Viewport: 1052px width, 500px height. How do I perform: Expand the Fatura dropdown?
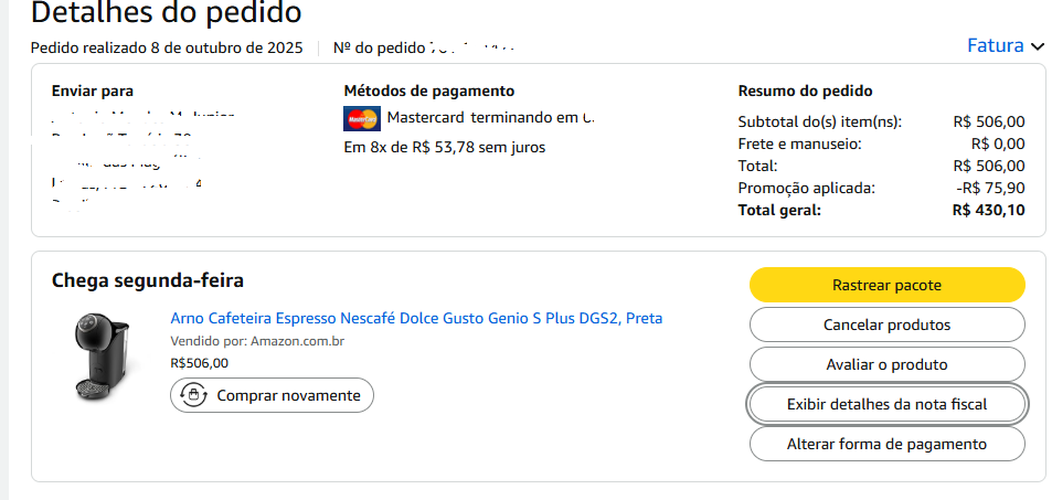click(x=1004, y=46)
